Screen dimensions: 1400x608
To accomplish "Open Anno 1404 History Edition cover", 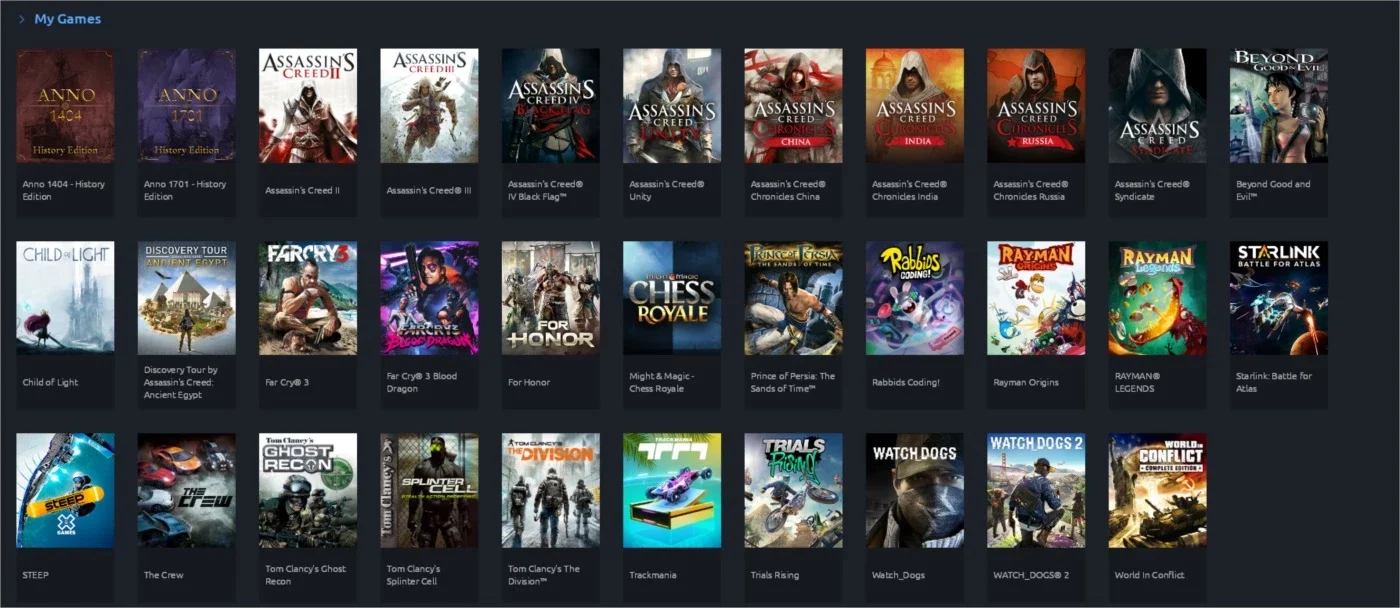I will point(65,106).
